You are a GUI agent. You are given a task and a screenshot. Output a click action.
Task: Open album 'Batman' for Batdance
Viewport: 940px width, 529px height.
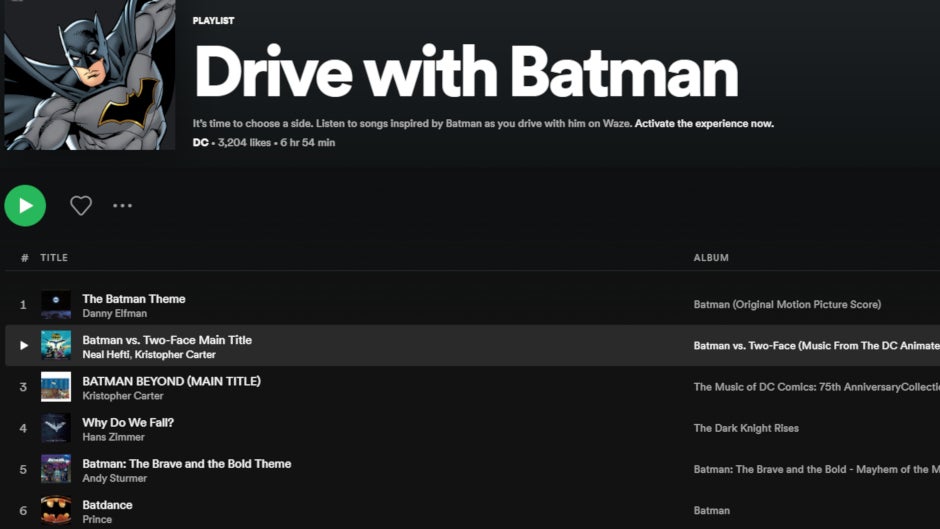pyautogui.click(x=712, y=510)
